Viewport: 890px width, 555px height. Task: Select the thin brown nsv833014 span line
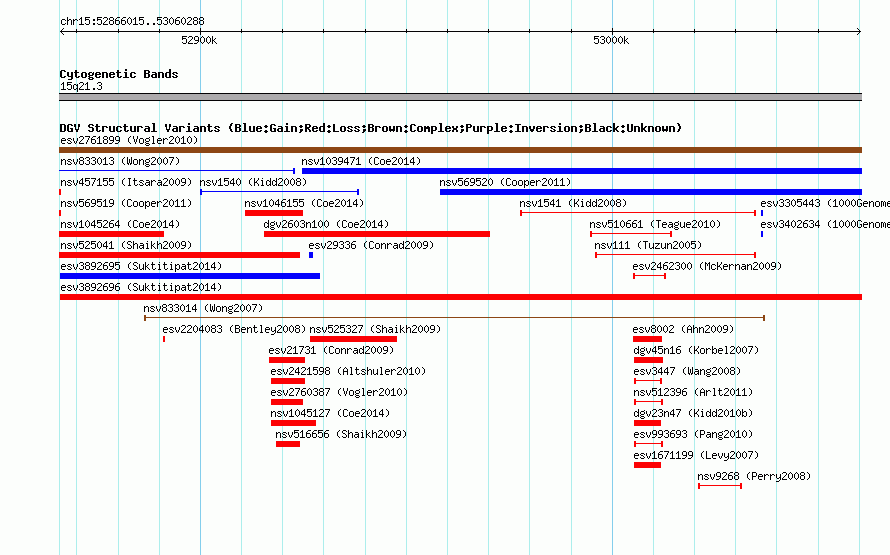455,318
